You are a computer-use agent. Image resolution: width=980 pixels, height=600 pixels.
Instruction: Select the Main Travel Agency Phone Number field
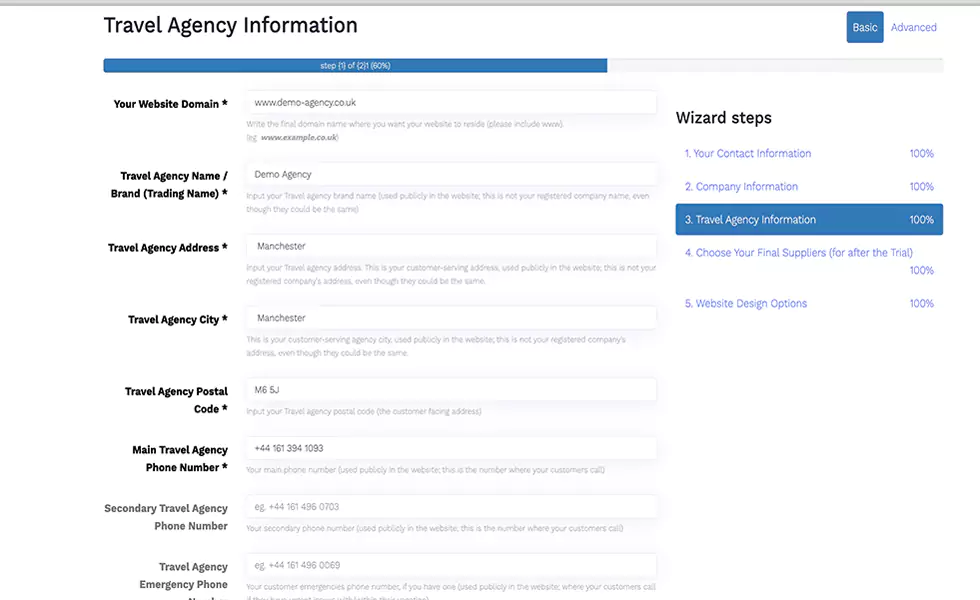pyautogui.click(x=450, y=449)
